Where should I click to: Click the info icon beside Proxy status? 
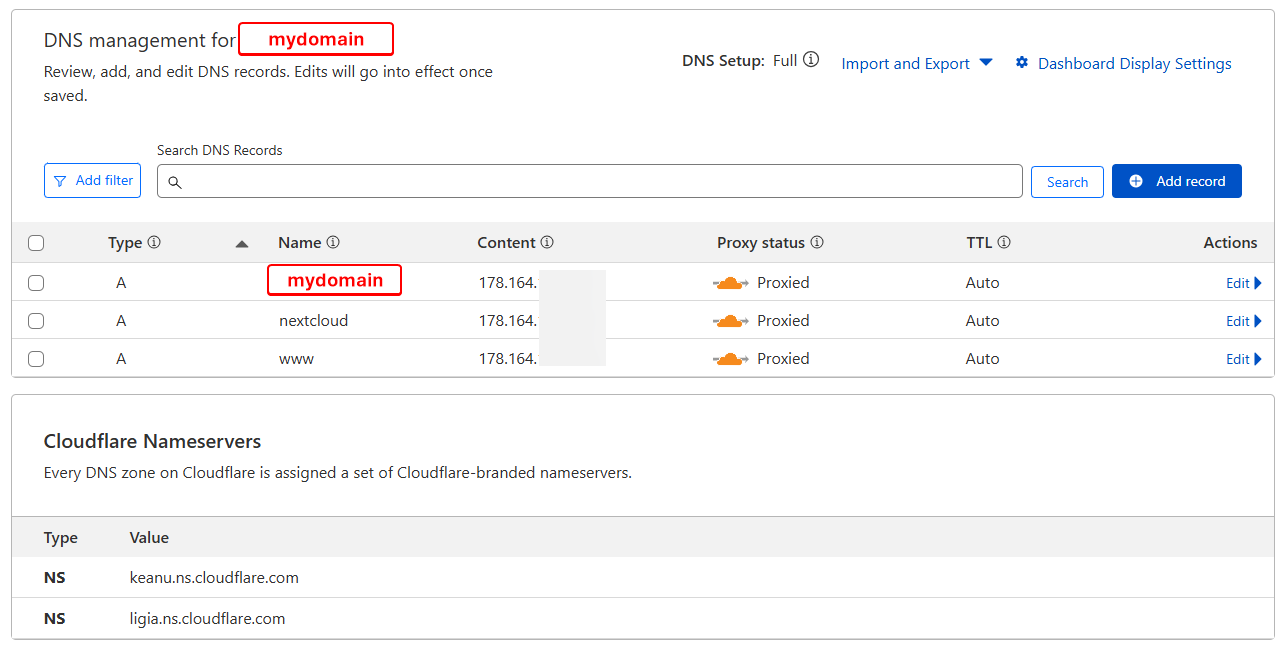(817, 242)
